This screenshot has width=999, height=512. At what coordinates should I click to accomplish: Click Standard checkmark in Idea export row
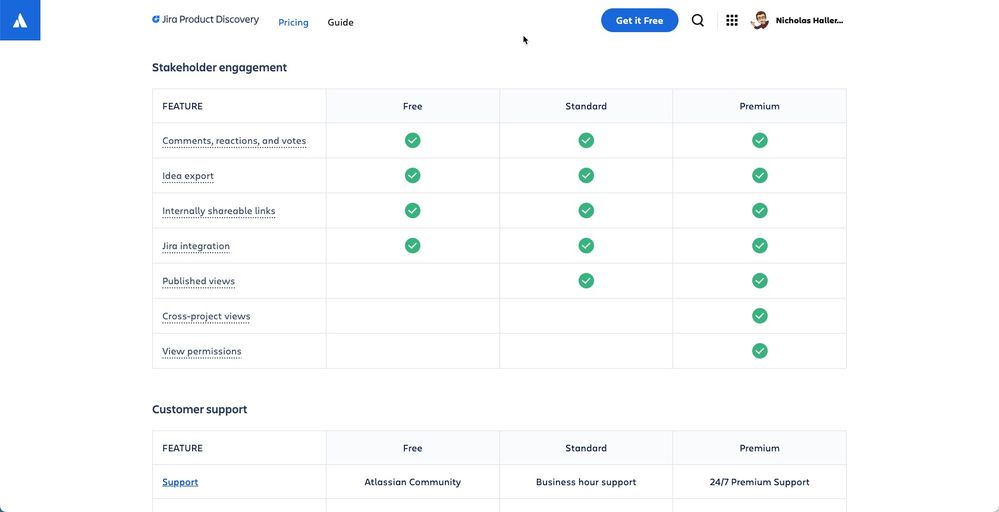tap(586, 175)
